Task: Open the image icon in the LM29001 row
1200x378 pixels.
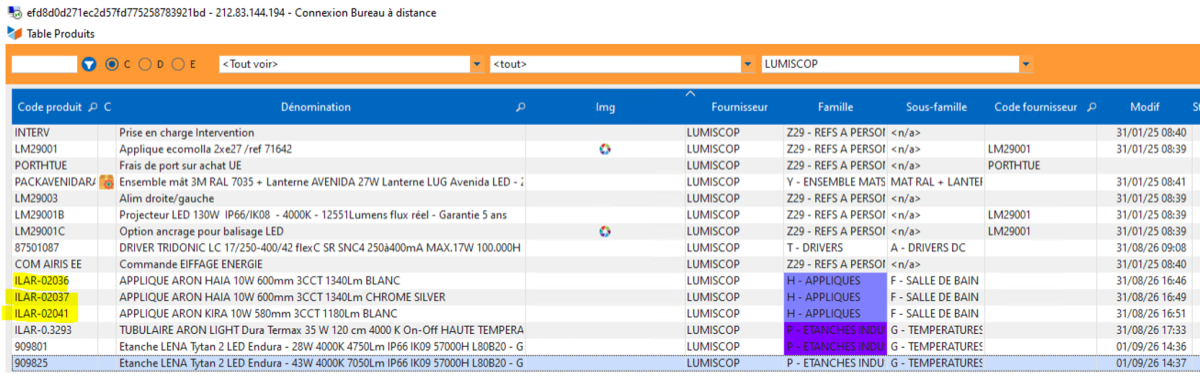Action: click(x=605, y=149)
